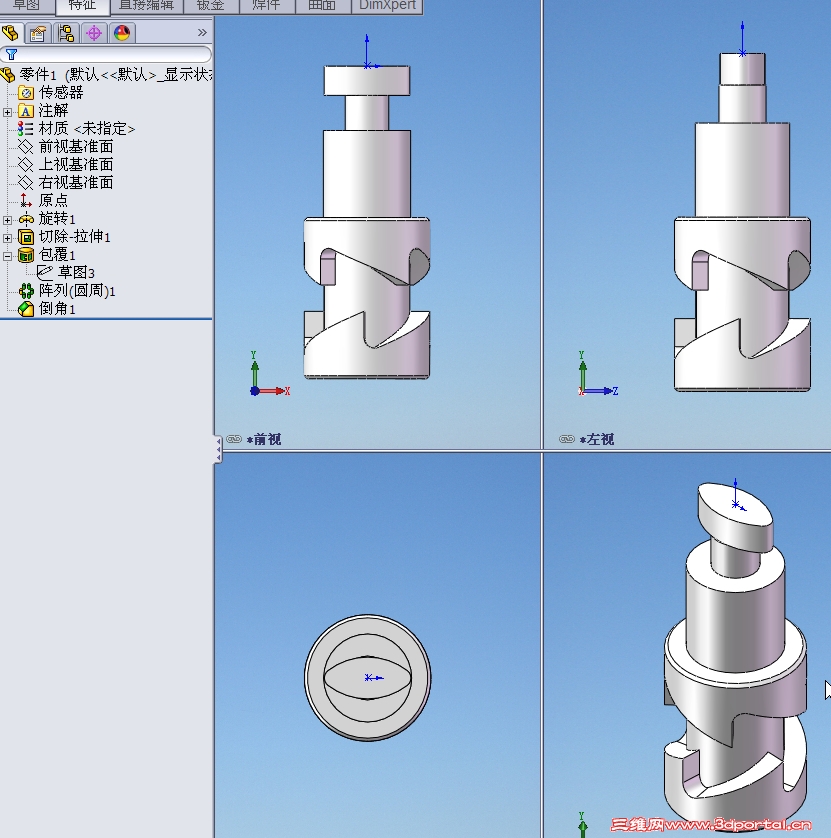
Task: Click the 倒角1 chamfer icon
Action: pyautogui.click(x=26, y=309)
